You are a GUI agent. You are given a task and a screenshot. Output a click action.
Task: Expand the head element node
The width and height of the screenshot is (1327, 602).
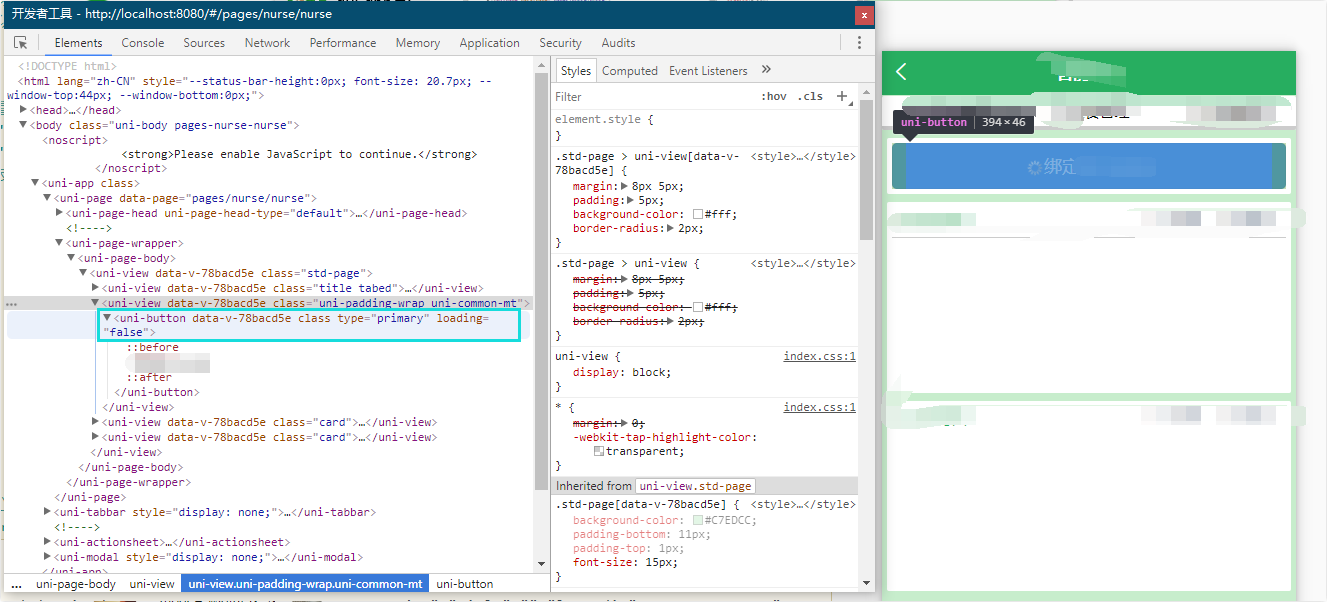24,110
